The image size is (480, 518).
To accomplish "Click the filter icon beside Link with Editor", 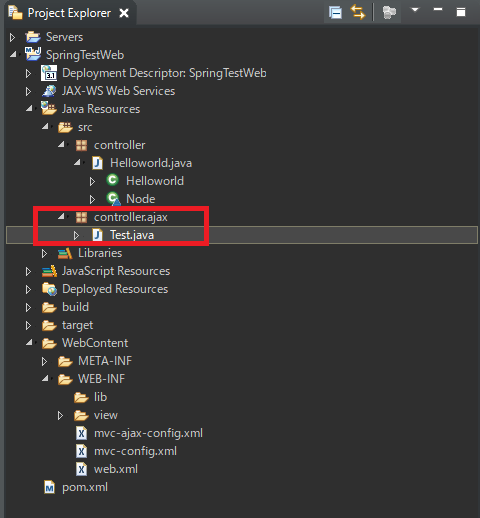I will (389, 13).
